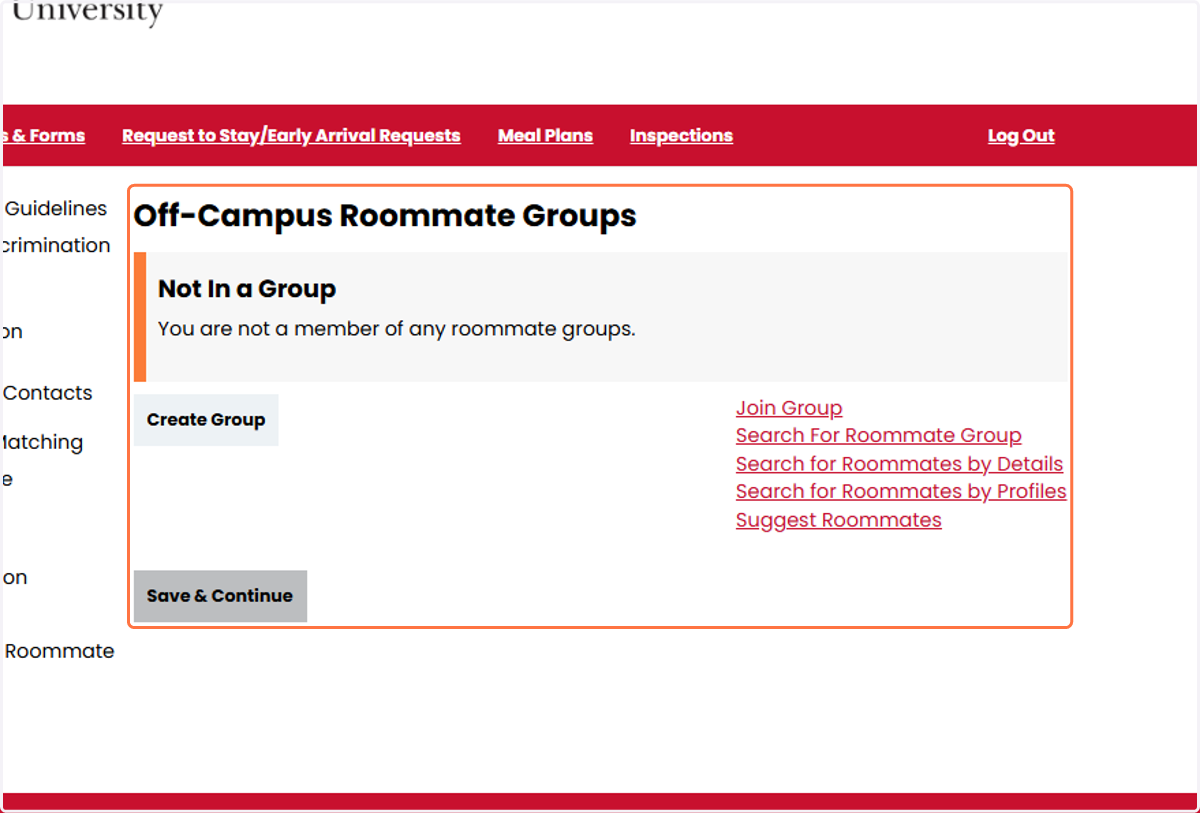The height and width of the screenshot is (813, 1200).
Task: Select the sidebar item ending in 'crimination'
Action: [x=57, y=245]
